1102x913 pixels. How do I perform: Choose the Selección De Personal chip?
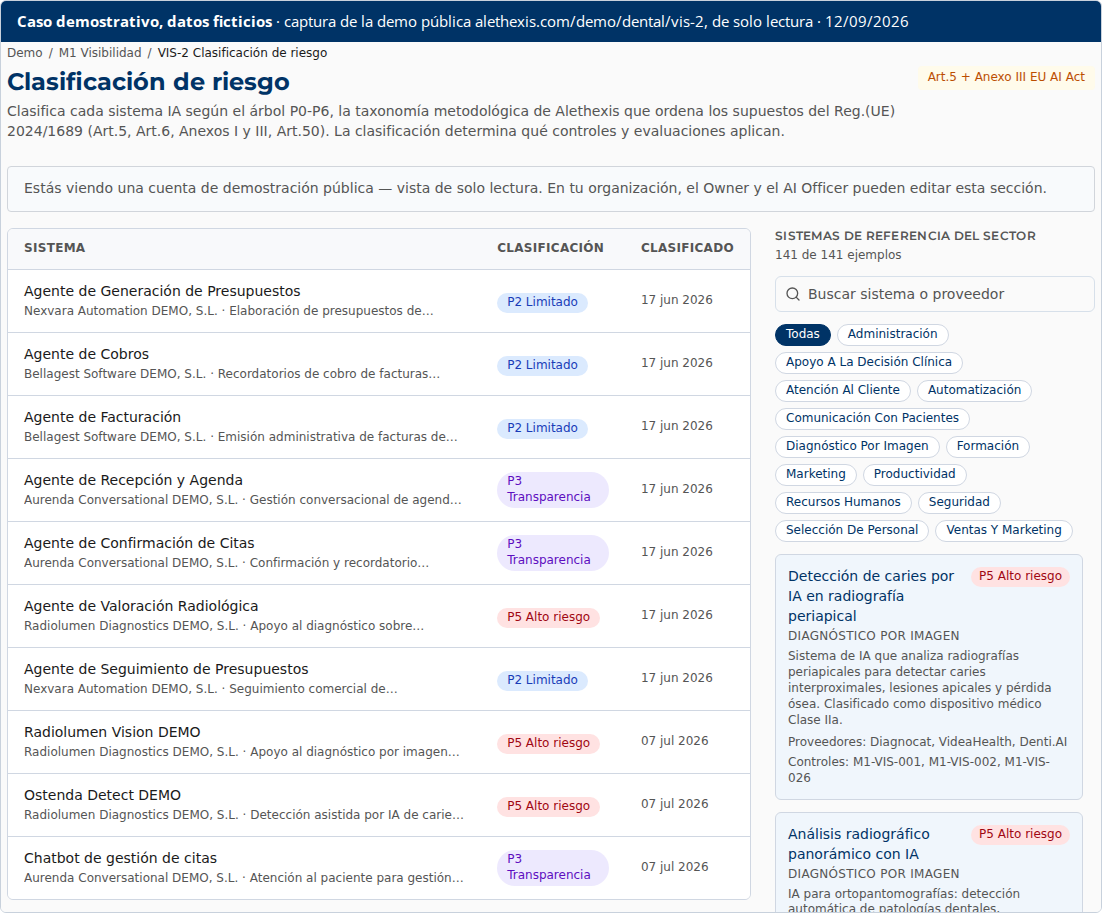(852, 531)
